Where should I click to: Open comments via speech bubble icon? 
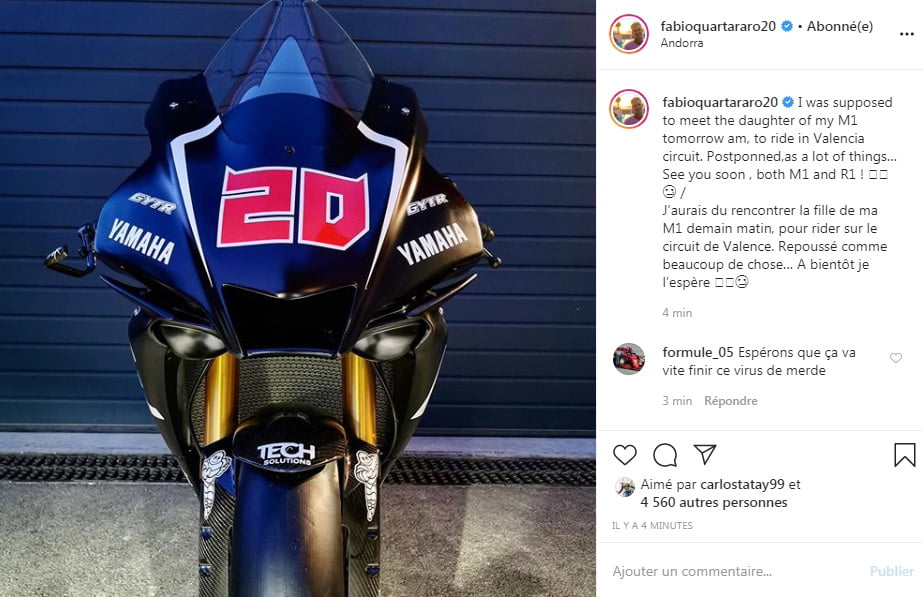(665, 455)
